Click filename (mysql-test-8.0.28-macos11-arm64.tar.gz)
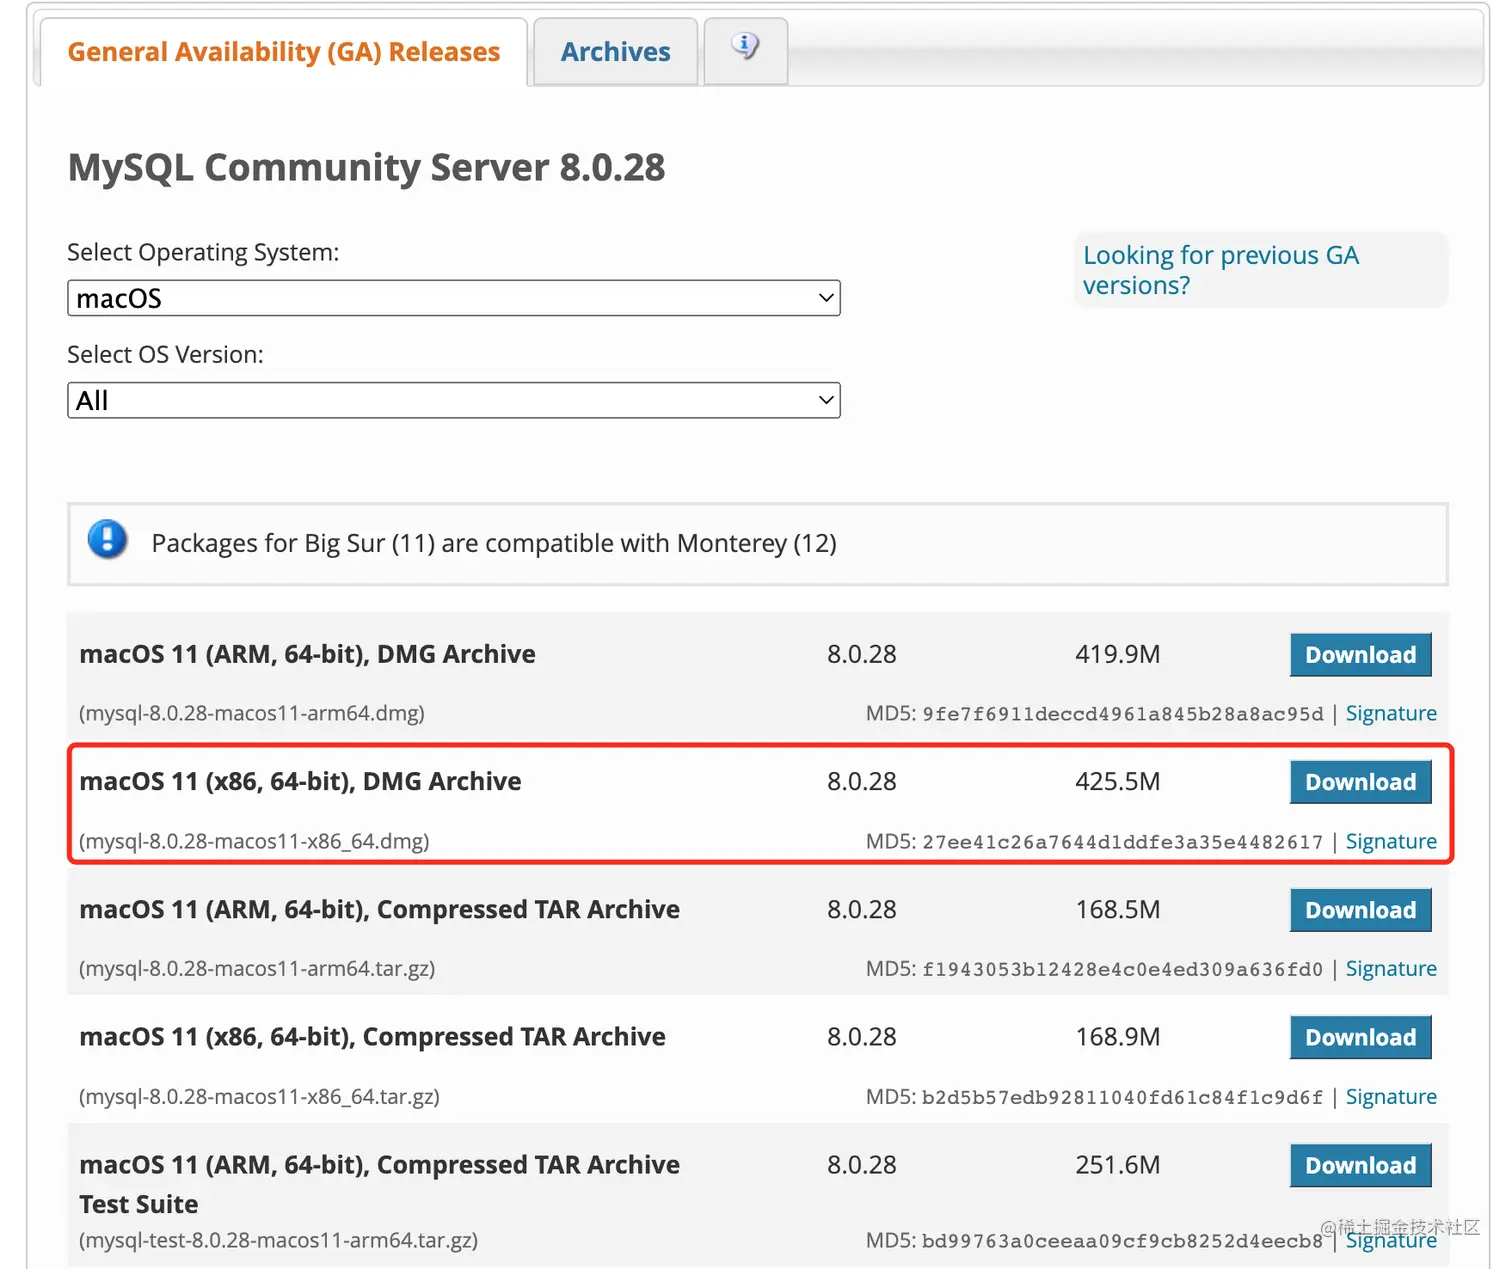1512x1269 pixels. coord(278,1240)
